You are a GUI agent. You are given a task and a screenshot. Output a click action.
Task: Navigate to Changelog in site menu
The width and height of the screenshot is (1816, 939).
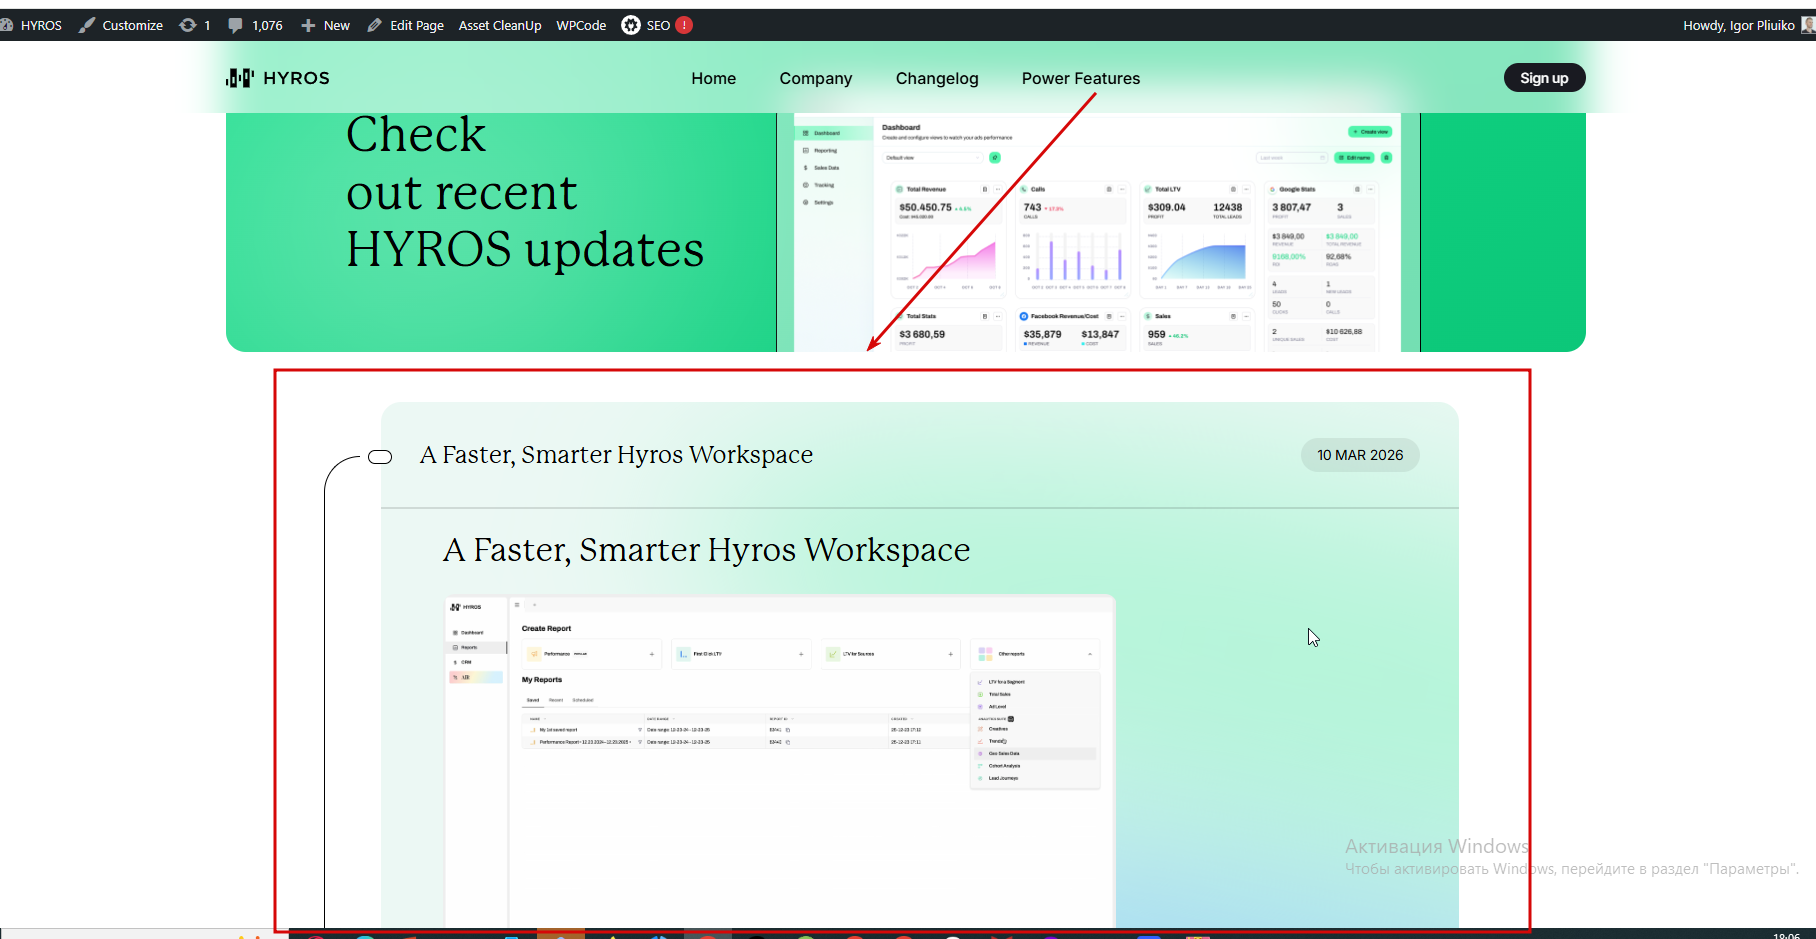tap(937, 78)
